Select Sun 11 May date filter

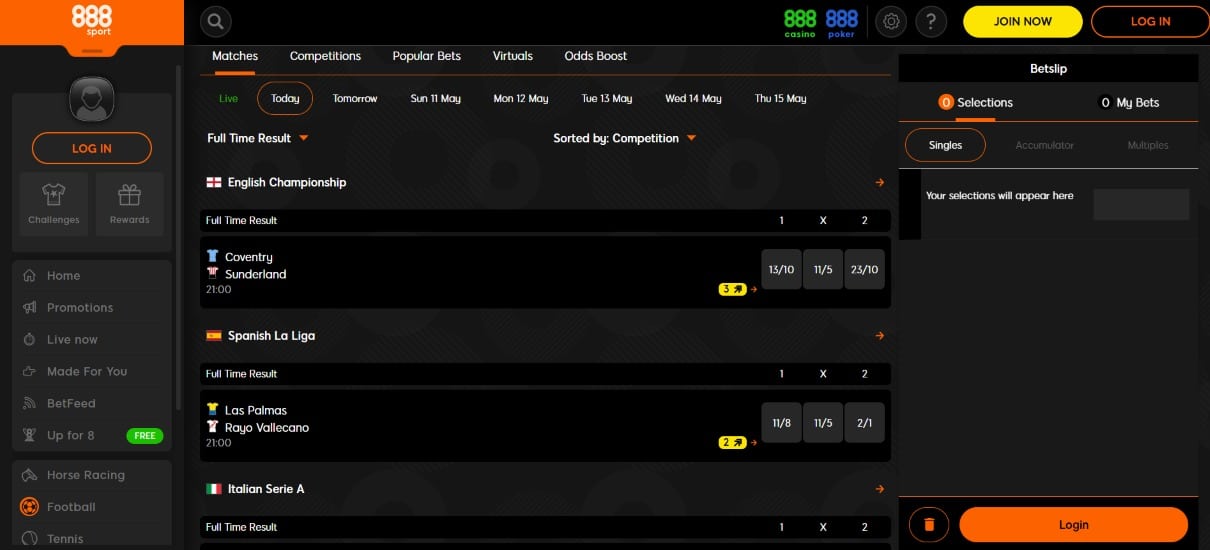click(x=436, y=99)
